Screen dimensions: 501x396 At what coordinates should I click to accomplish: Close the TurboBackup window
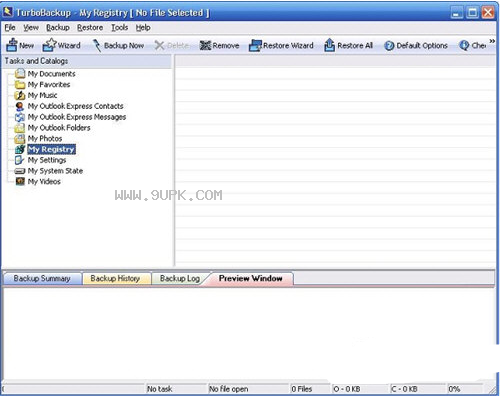pyautogui.click(x=488, y=13)
